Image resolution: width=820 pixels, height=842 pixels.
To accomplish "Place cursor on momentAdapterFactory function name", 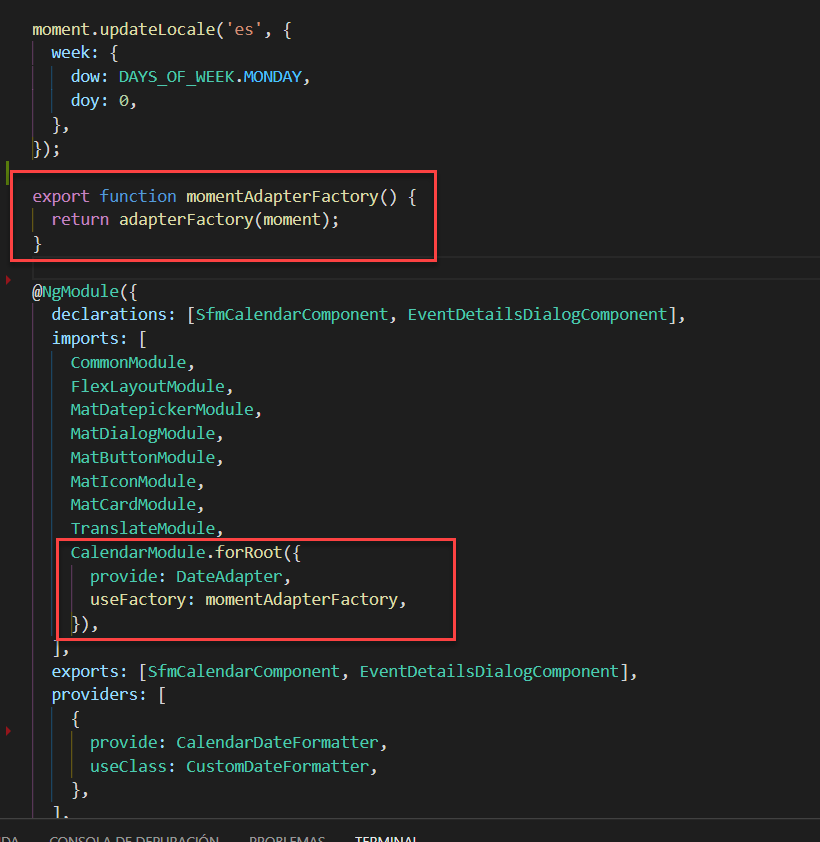I will coord(283,196).
